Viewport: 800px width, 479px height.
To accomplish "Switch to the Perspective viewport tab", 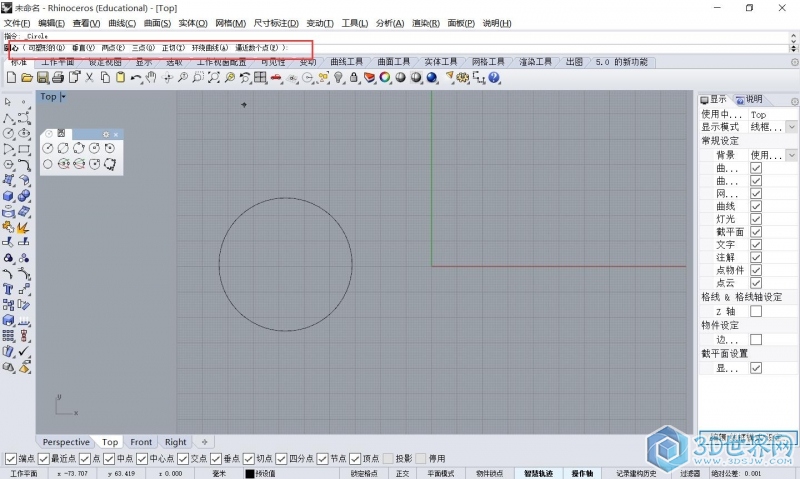I will pos(66,442).
